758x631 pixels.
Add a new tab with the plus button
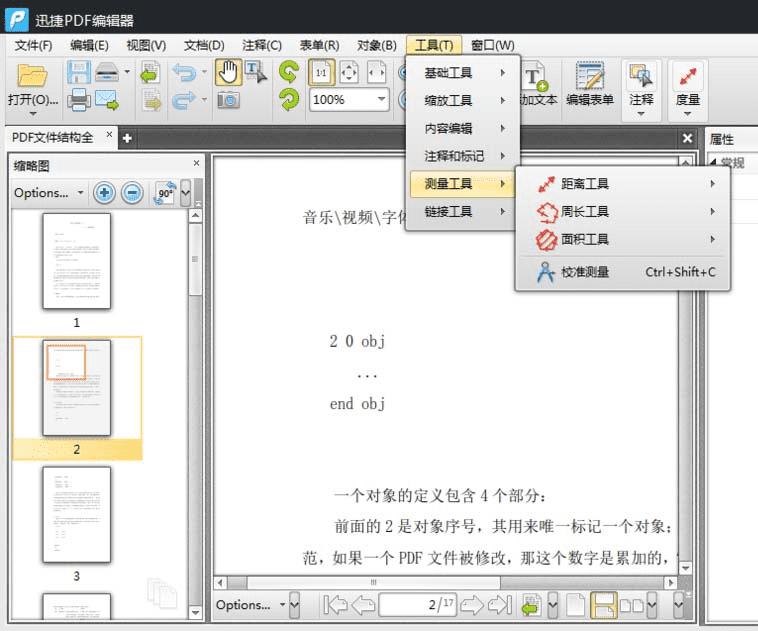[x=127, y=138]
